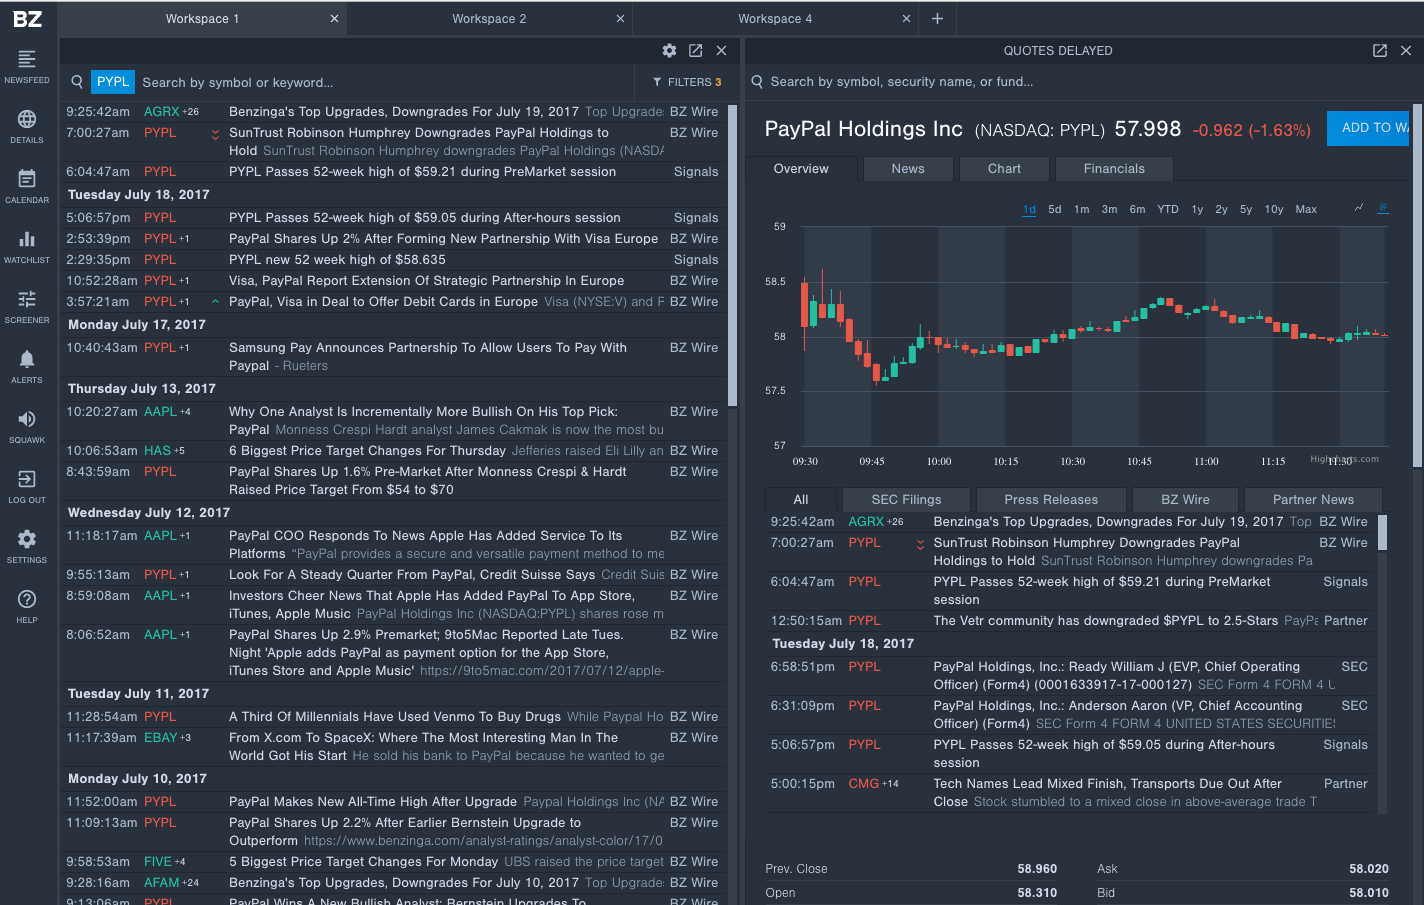Filter quote news by SEC Filings

906,500
